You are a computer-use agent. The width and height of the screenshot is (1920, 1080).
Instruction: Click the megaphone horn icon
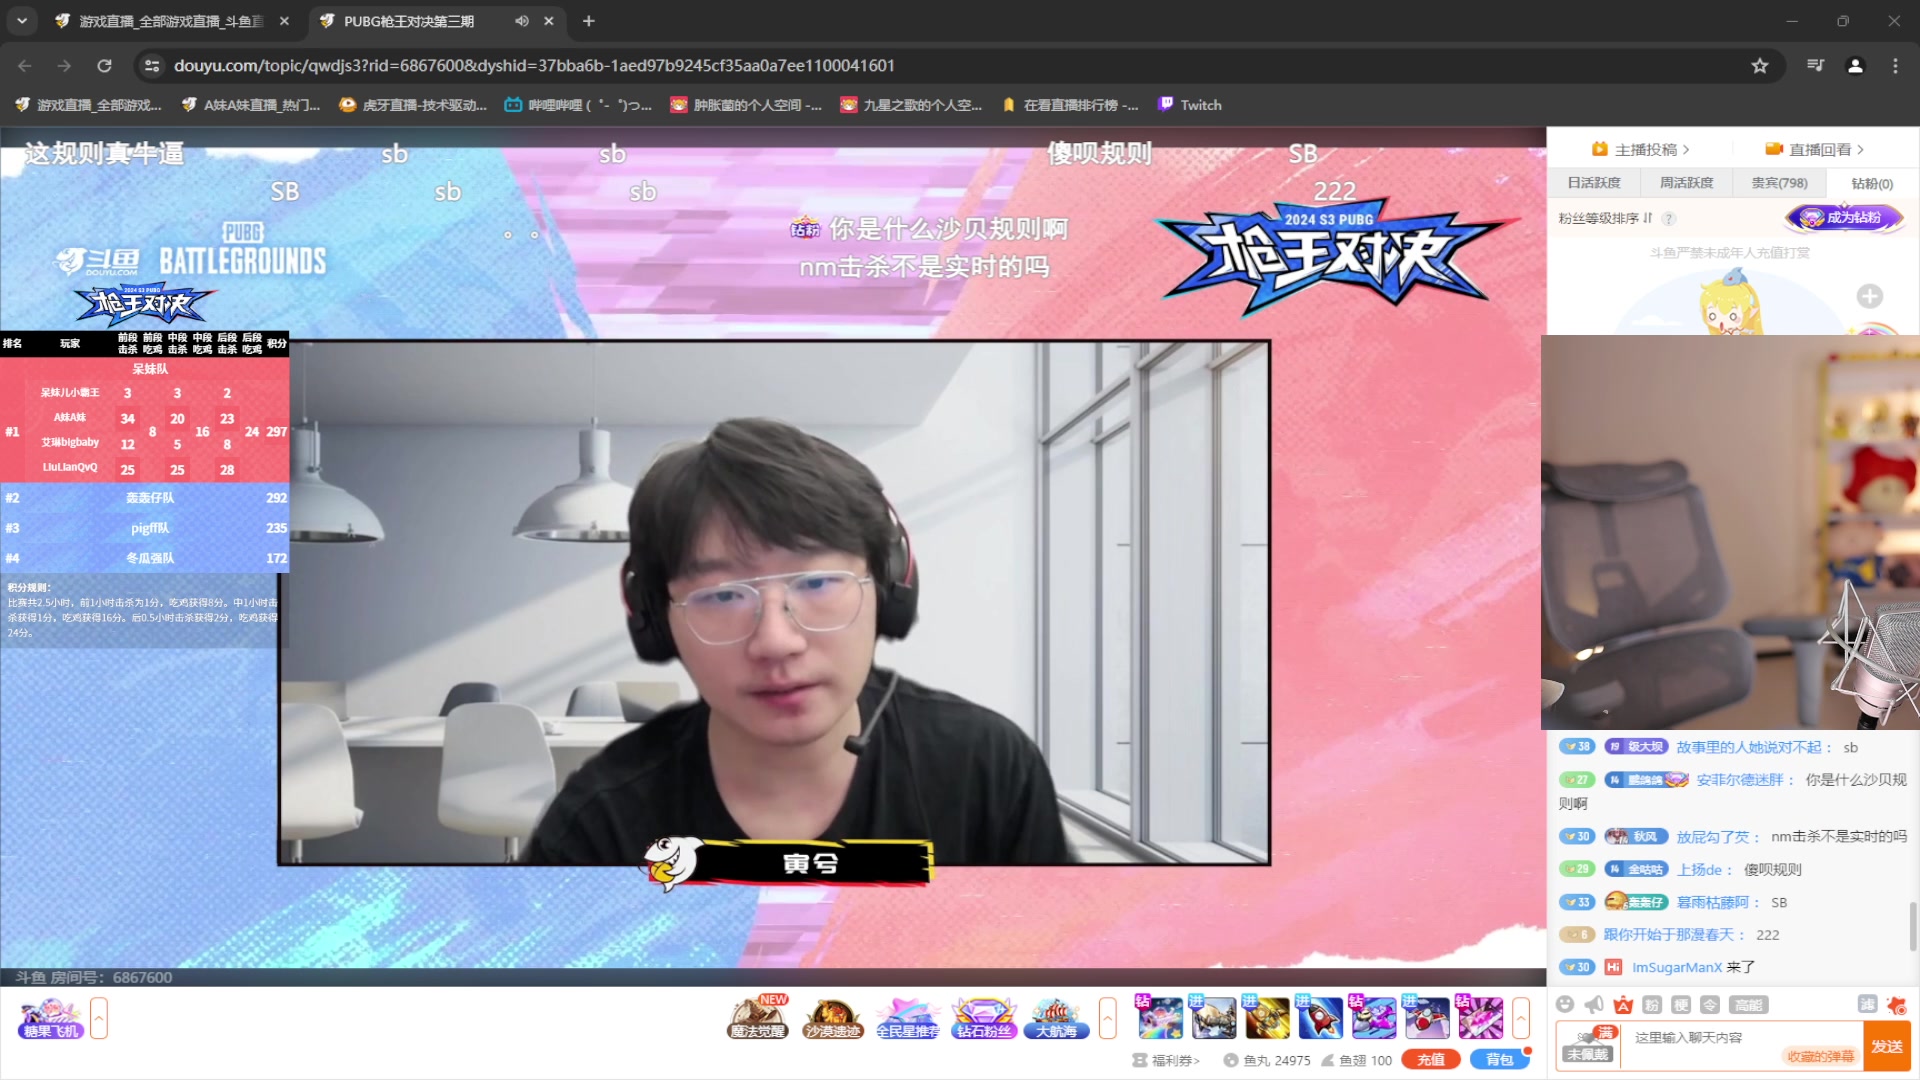[x=1594, y=1004]
